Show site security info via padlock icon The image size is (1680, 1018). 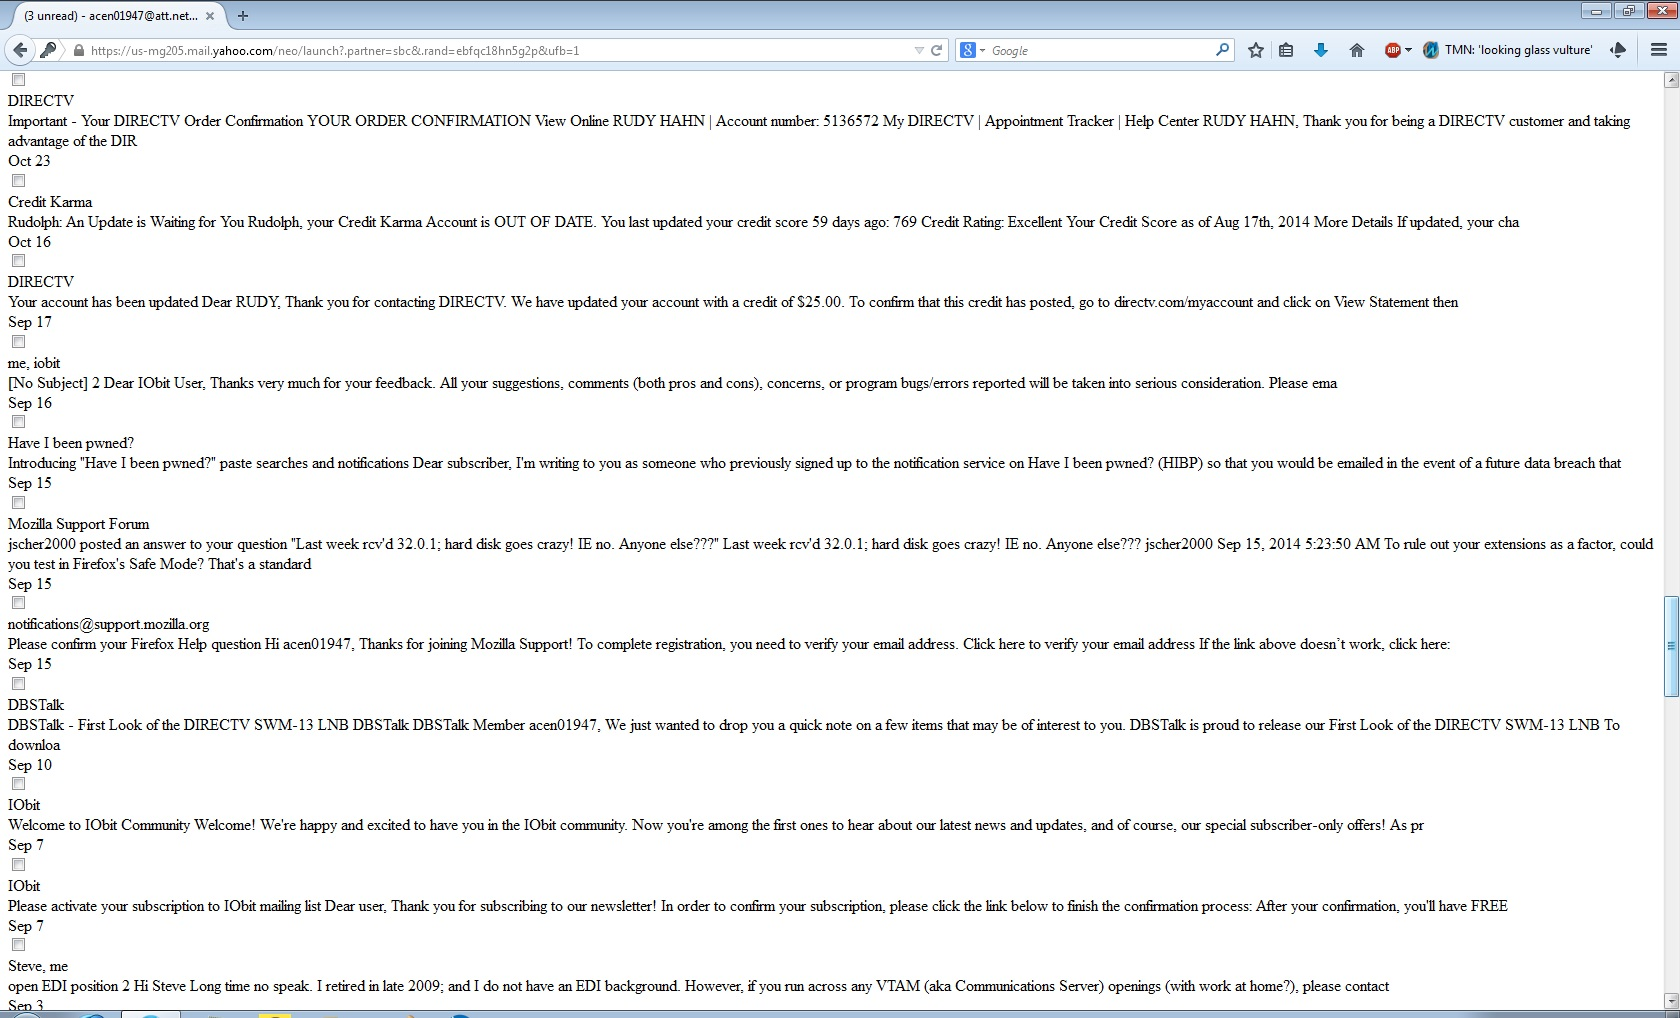(78, 50)
